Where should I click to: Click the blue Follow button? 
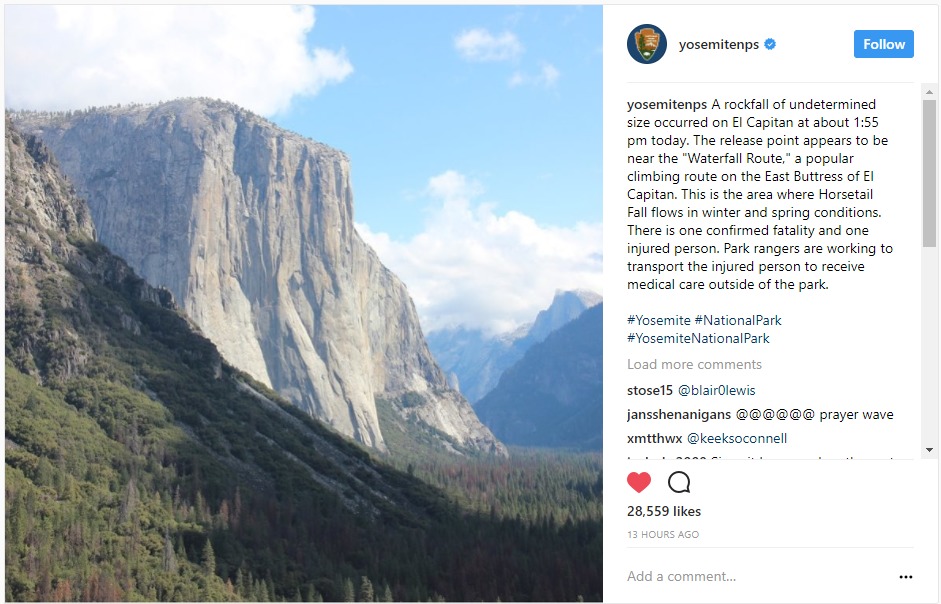pos(883,44)
